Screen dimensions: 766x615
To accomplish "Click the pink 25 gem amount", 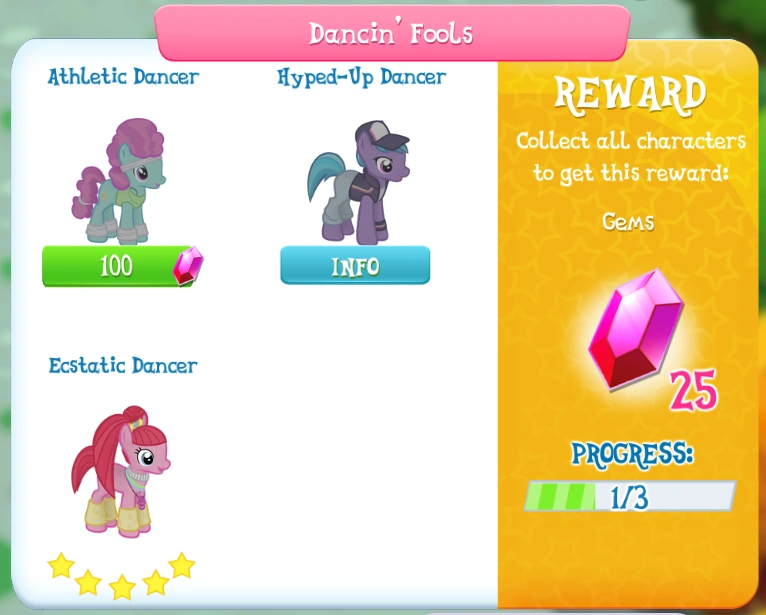I will pyautogui.click(x=694, y=390).
